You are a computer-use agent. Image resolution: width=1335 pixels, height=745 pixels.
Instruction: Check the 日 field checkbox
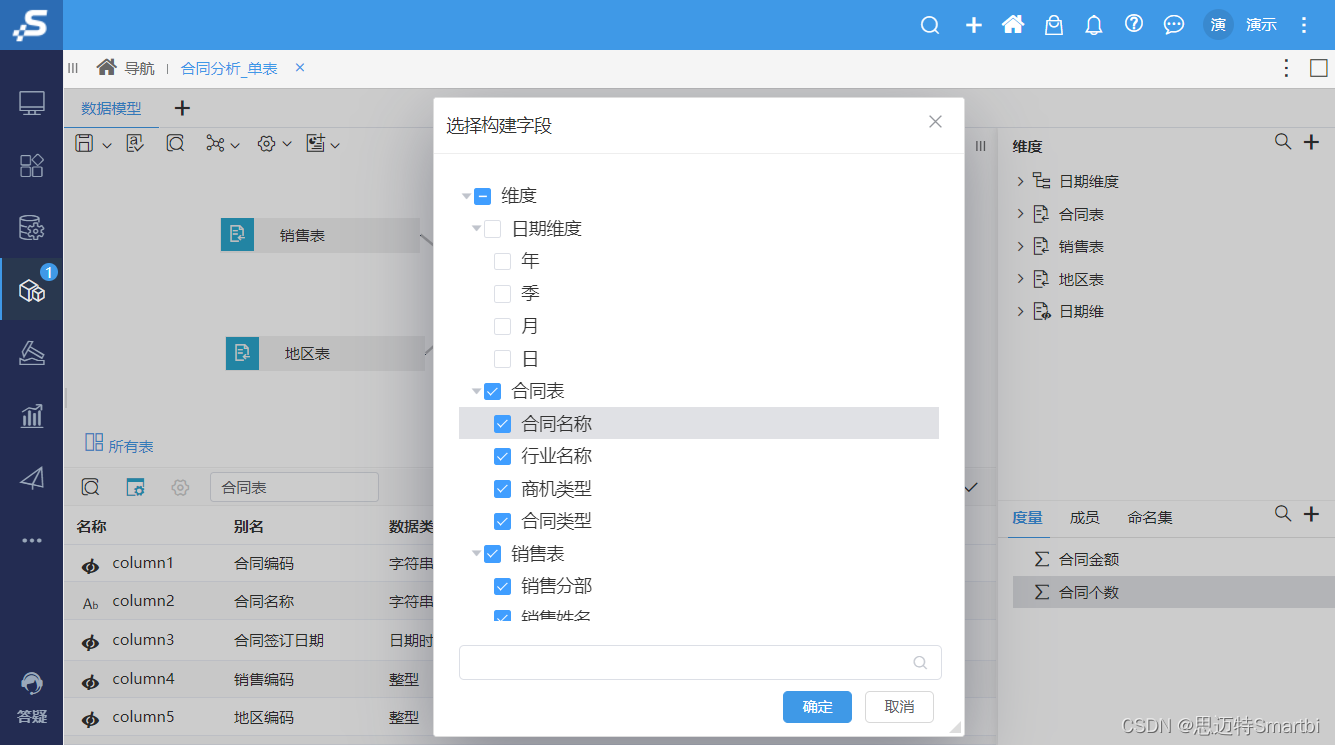tap(502, 359)
